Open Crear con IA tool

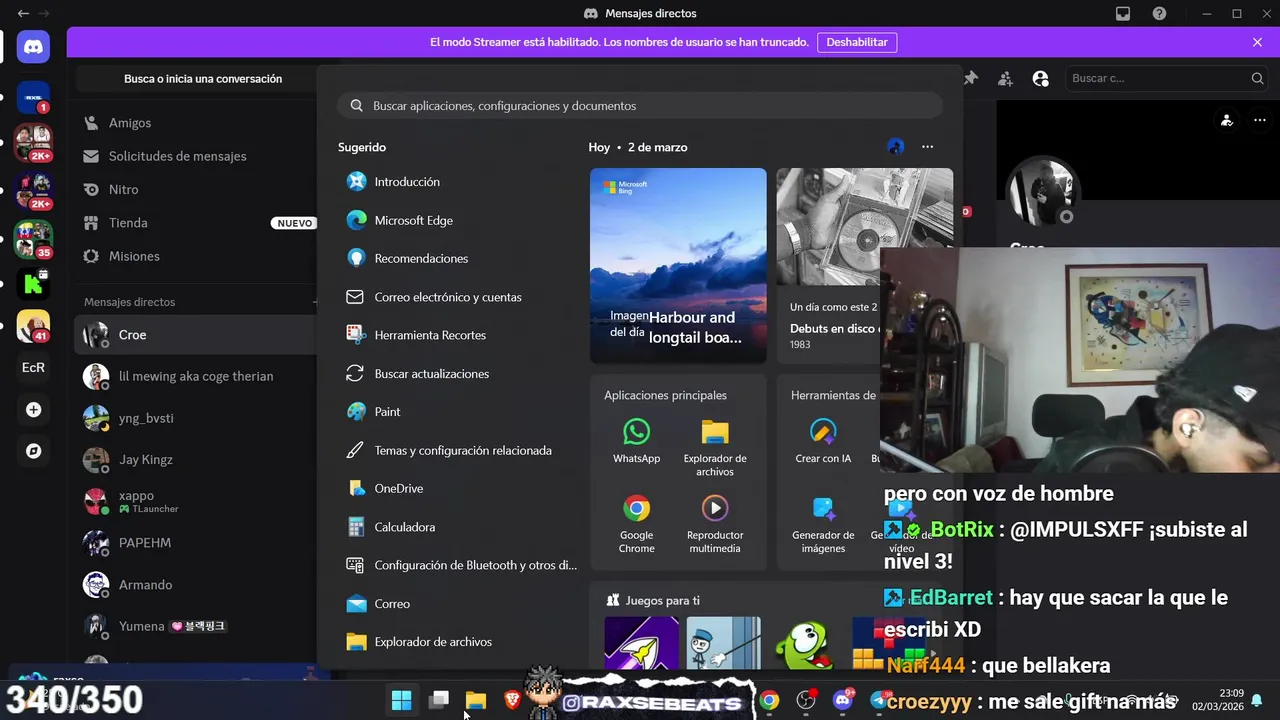pos(823,440)
